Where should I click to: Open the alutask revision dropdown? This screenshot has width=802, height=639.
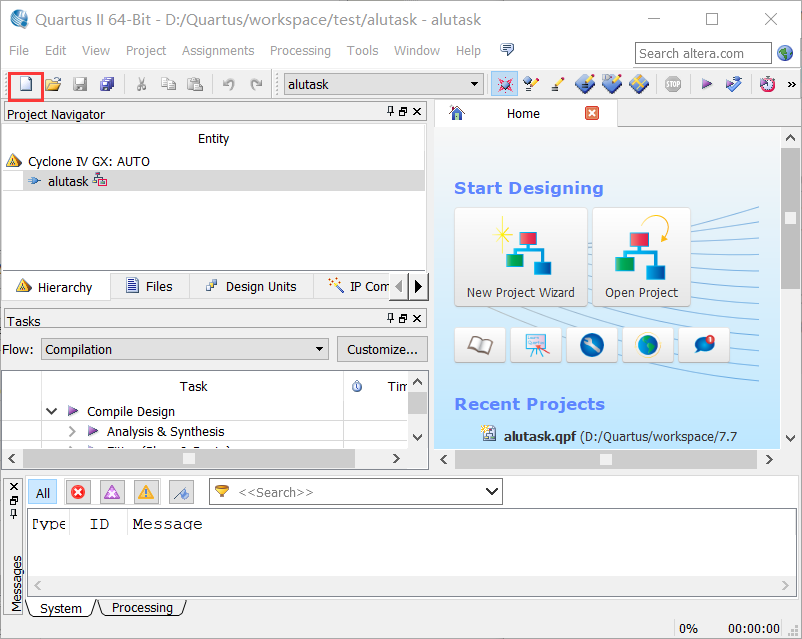384,84
